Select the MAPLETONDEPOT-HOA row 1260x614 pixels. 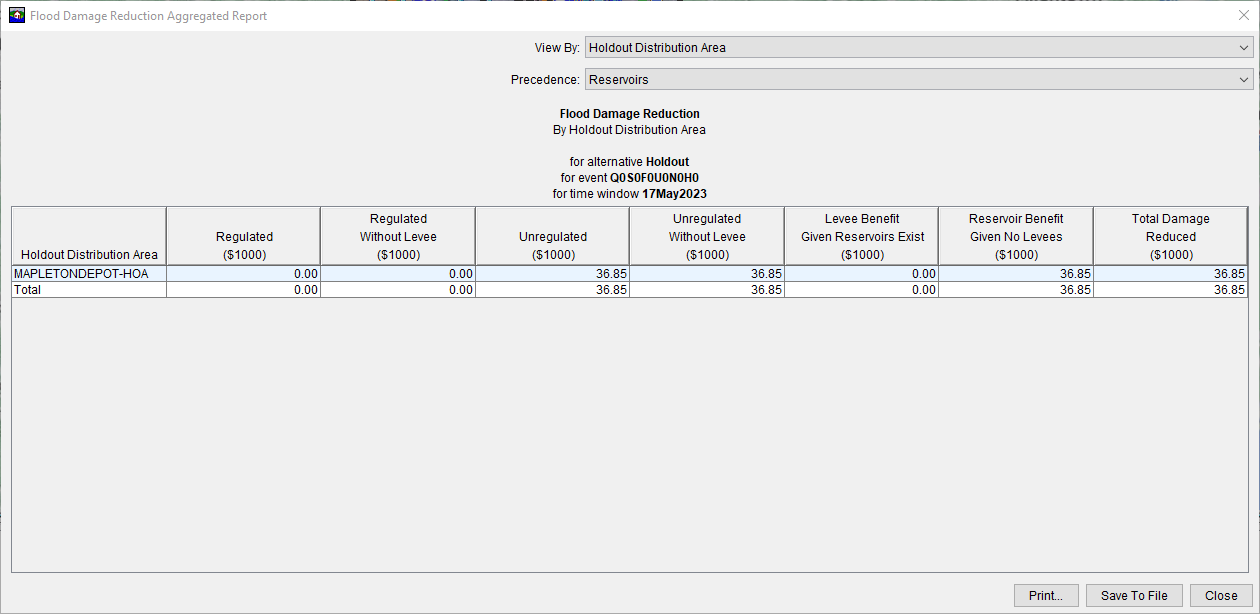click(x=88, y=273)
